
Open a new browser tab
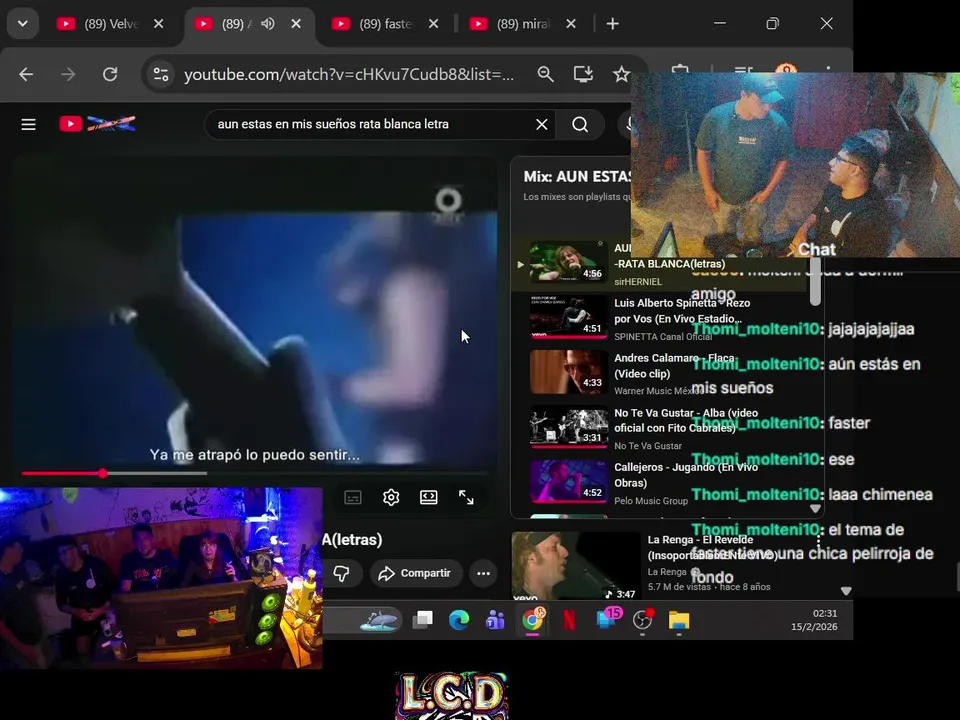click(612, 24)
